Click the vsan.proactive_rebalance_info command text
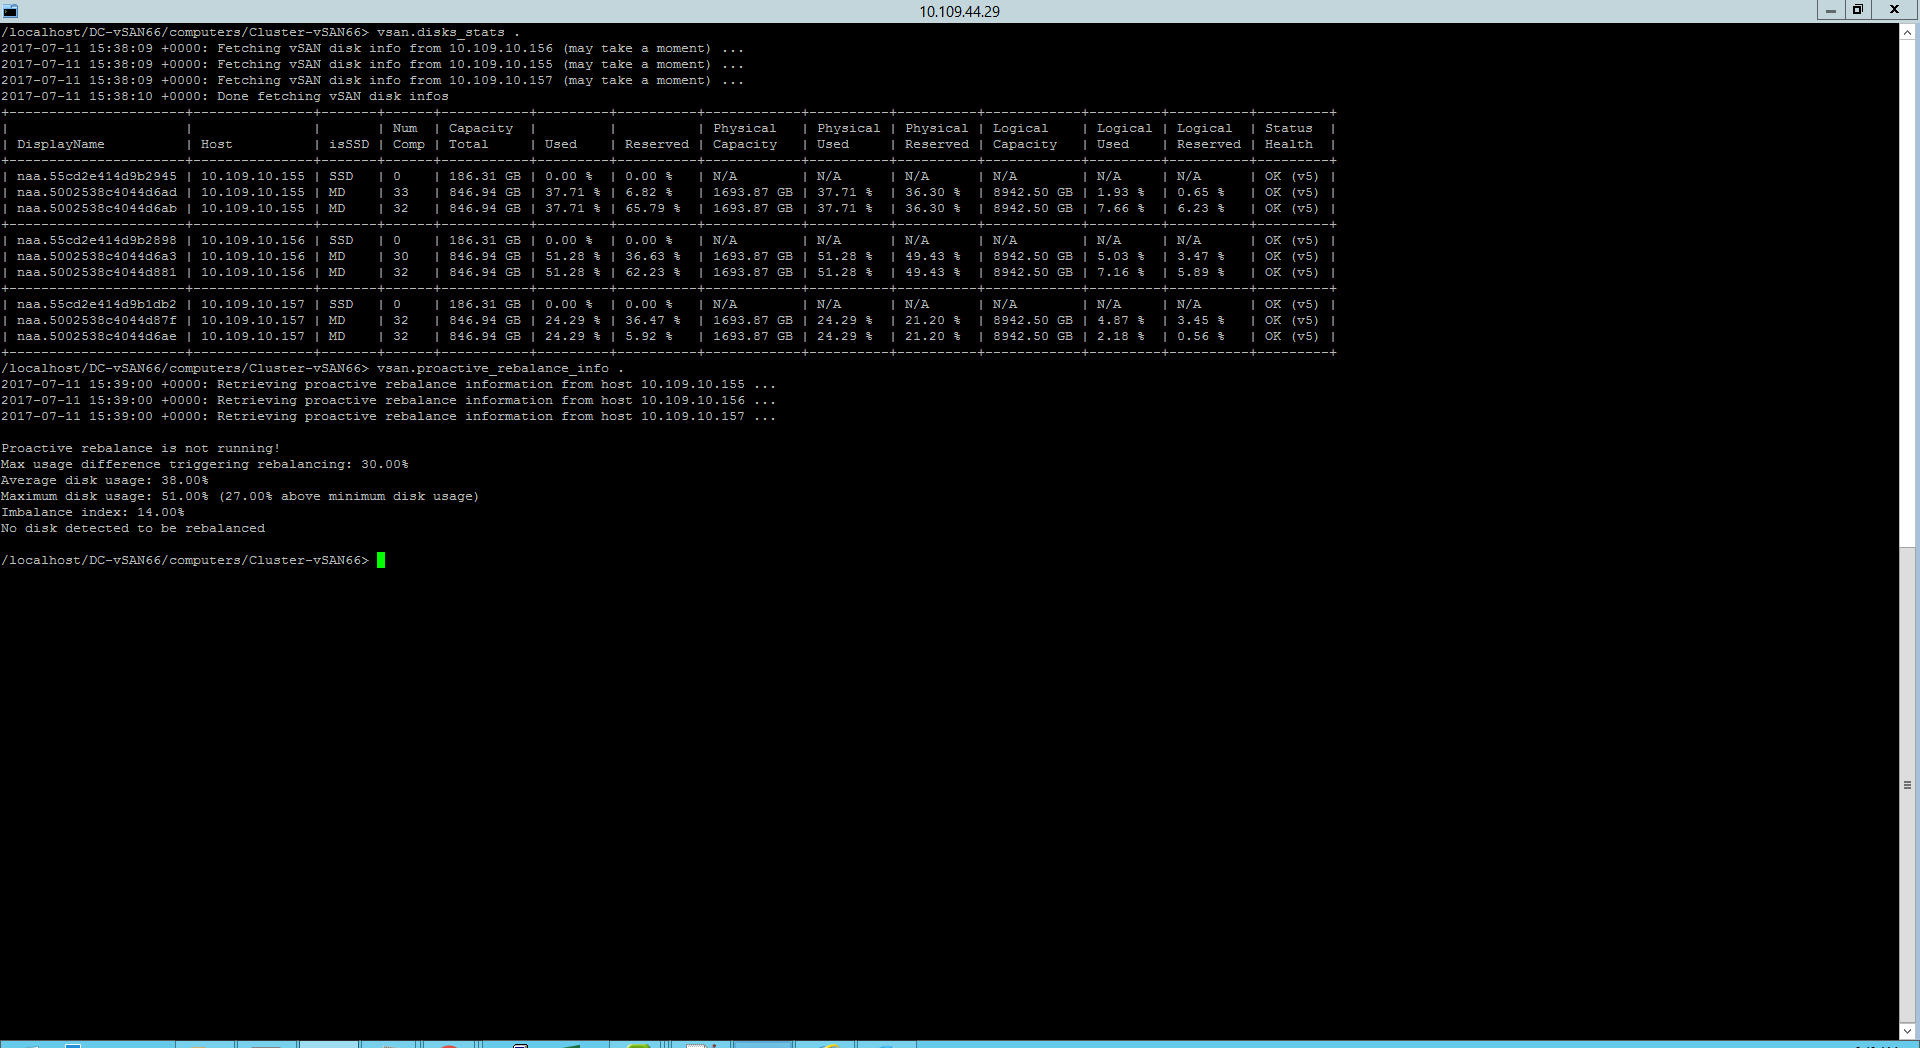The image size is (1920, 1048). click(493, 368)
